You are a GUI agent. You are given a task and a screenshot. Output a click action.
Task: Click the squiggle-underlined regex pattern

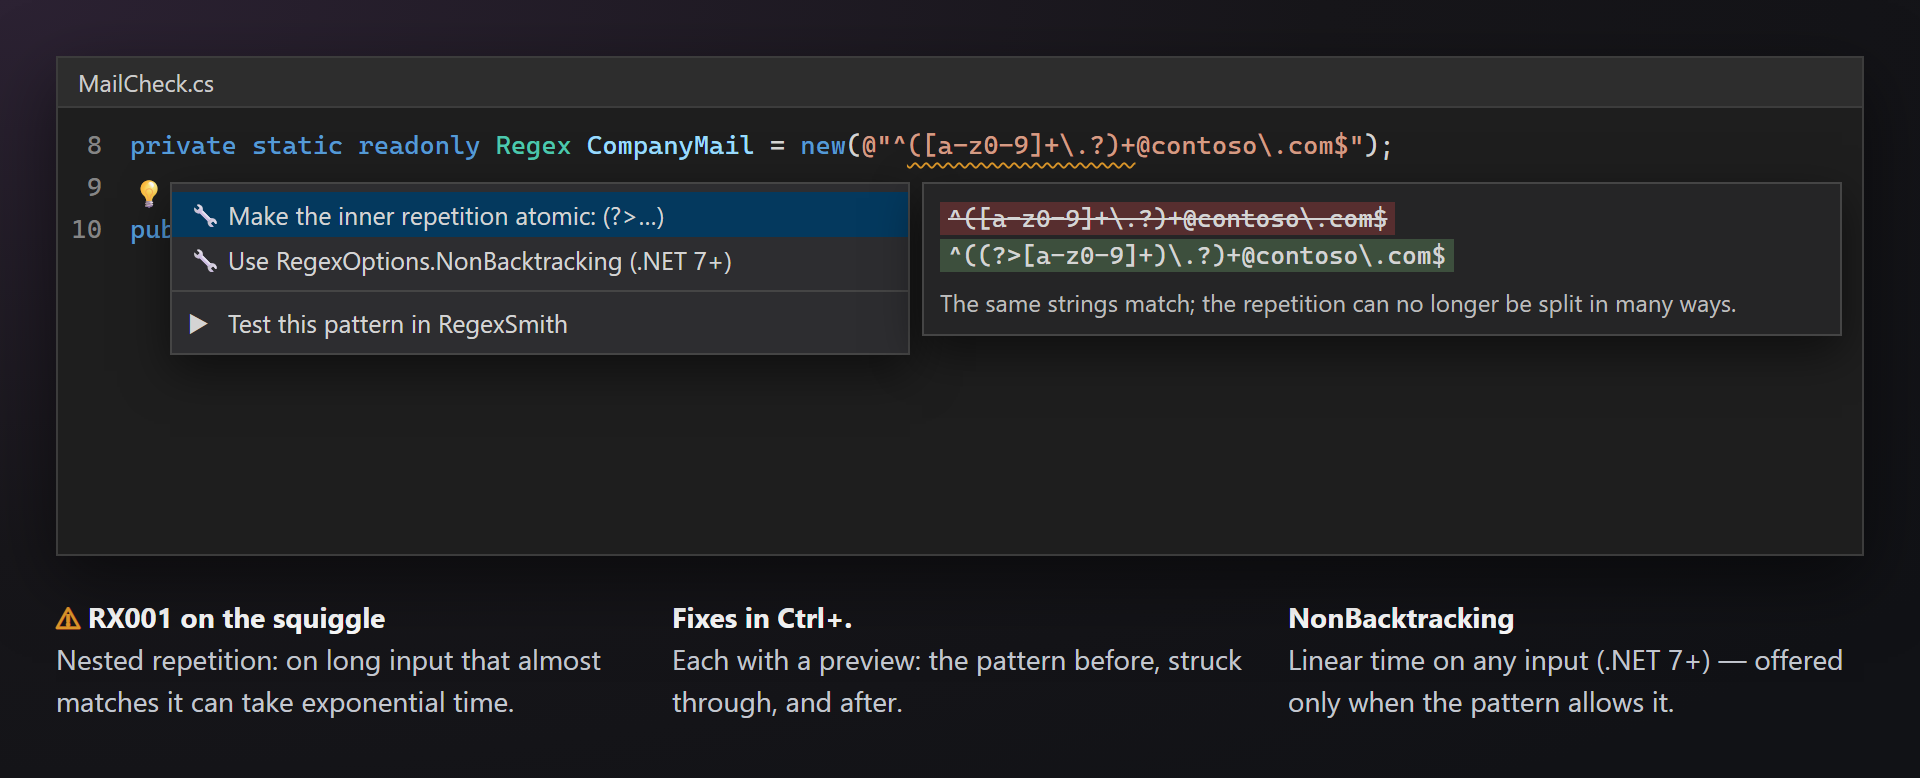tap(1021, 147)
